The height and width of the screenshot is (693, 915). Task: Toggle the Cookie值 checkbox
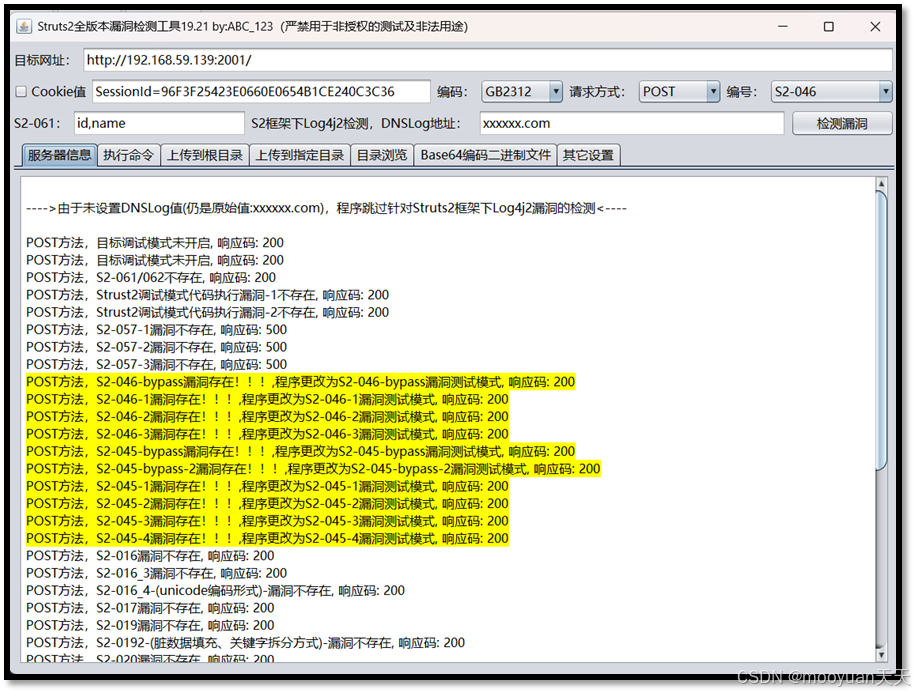[x=22, y=92]
